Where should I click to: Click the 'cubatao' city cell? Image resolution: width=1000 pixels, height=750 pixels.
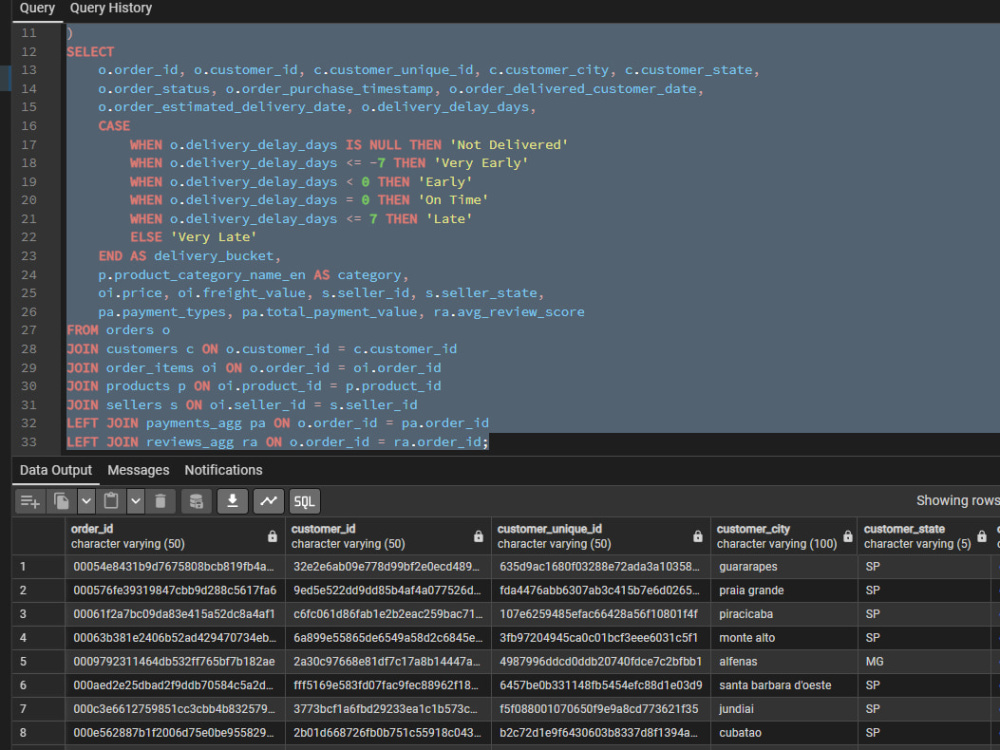pos(784,733)
